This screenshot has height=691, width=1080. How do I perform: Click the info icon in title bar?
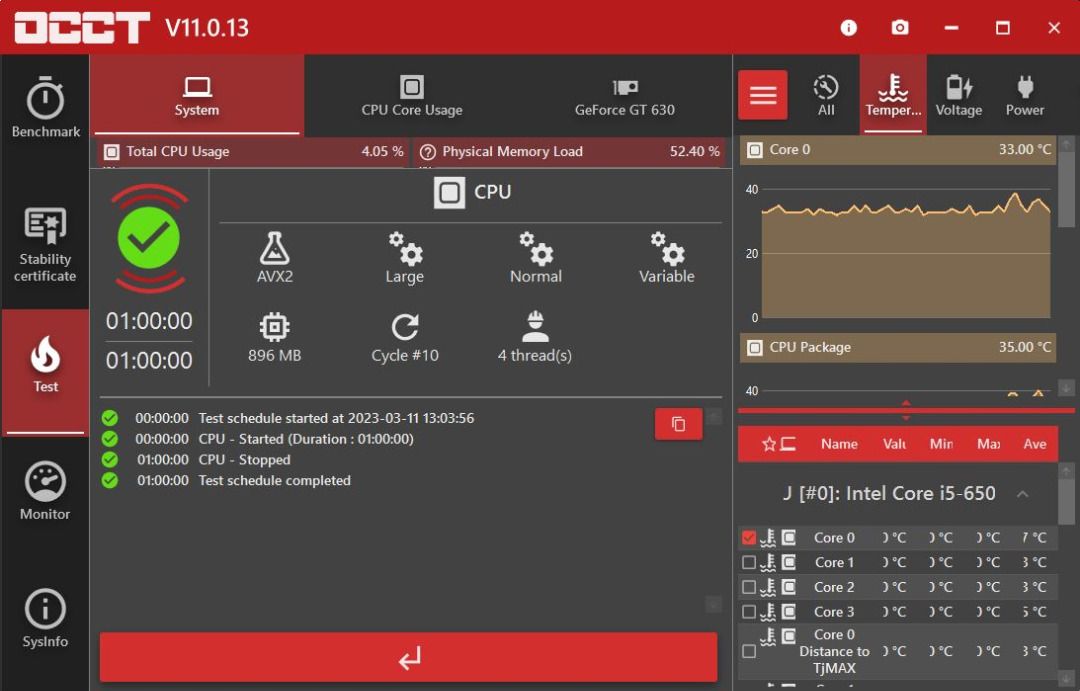click(849, 28)
